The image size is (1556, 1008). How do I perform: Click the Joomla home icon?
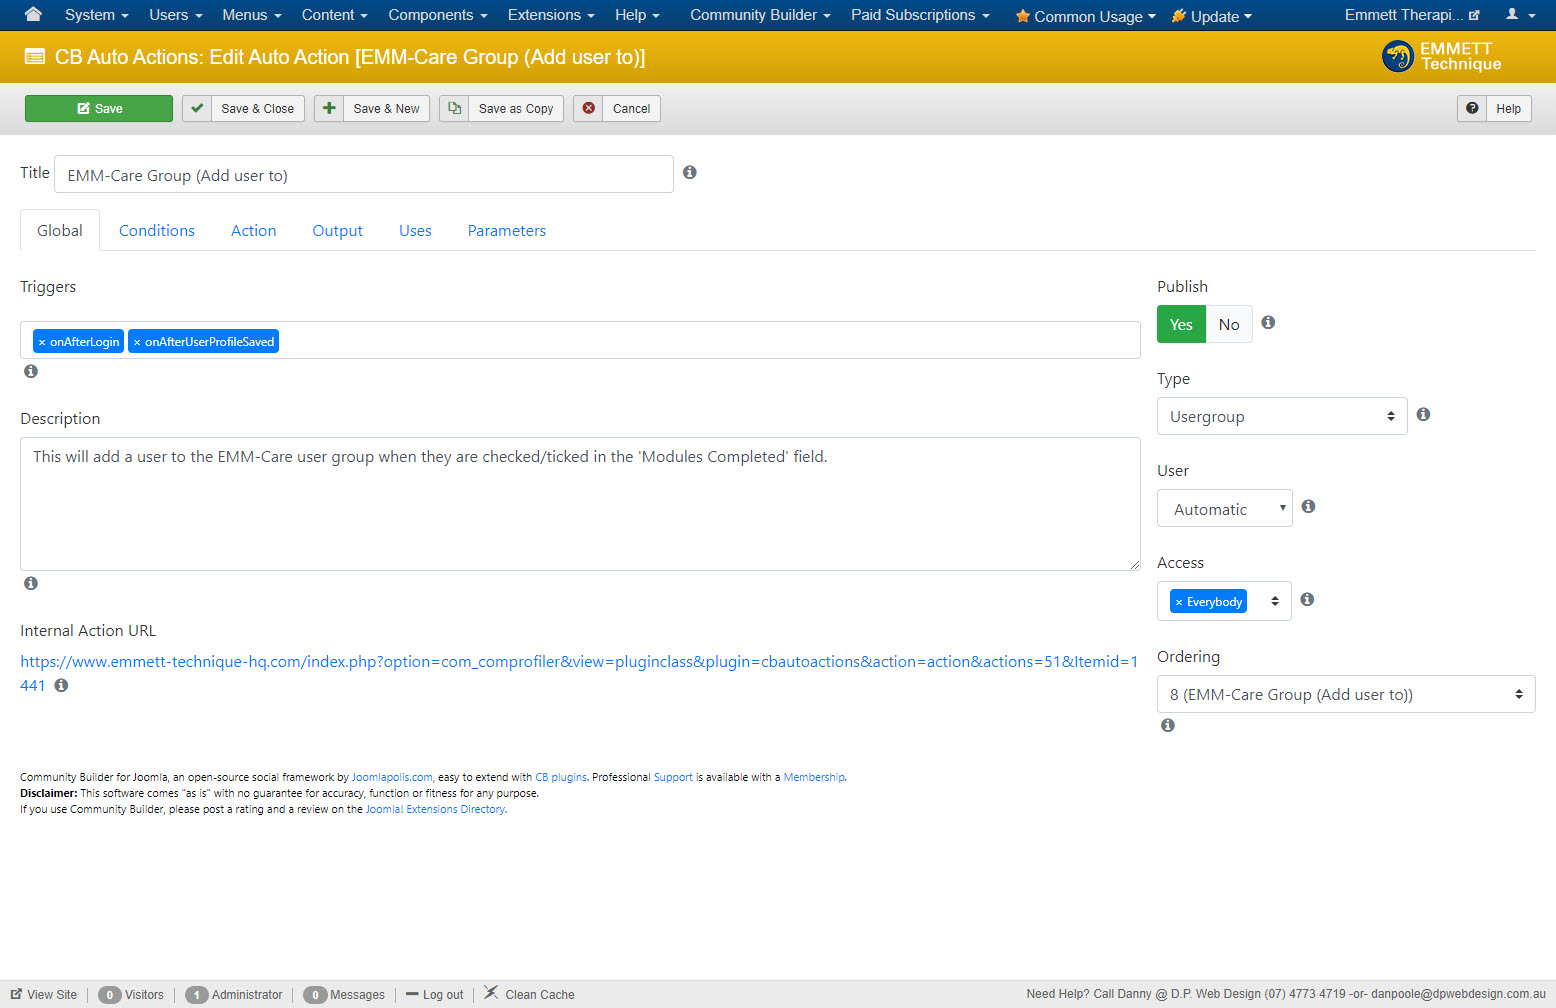click(33, 14)
